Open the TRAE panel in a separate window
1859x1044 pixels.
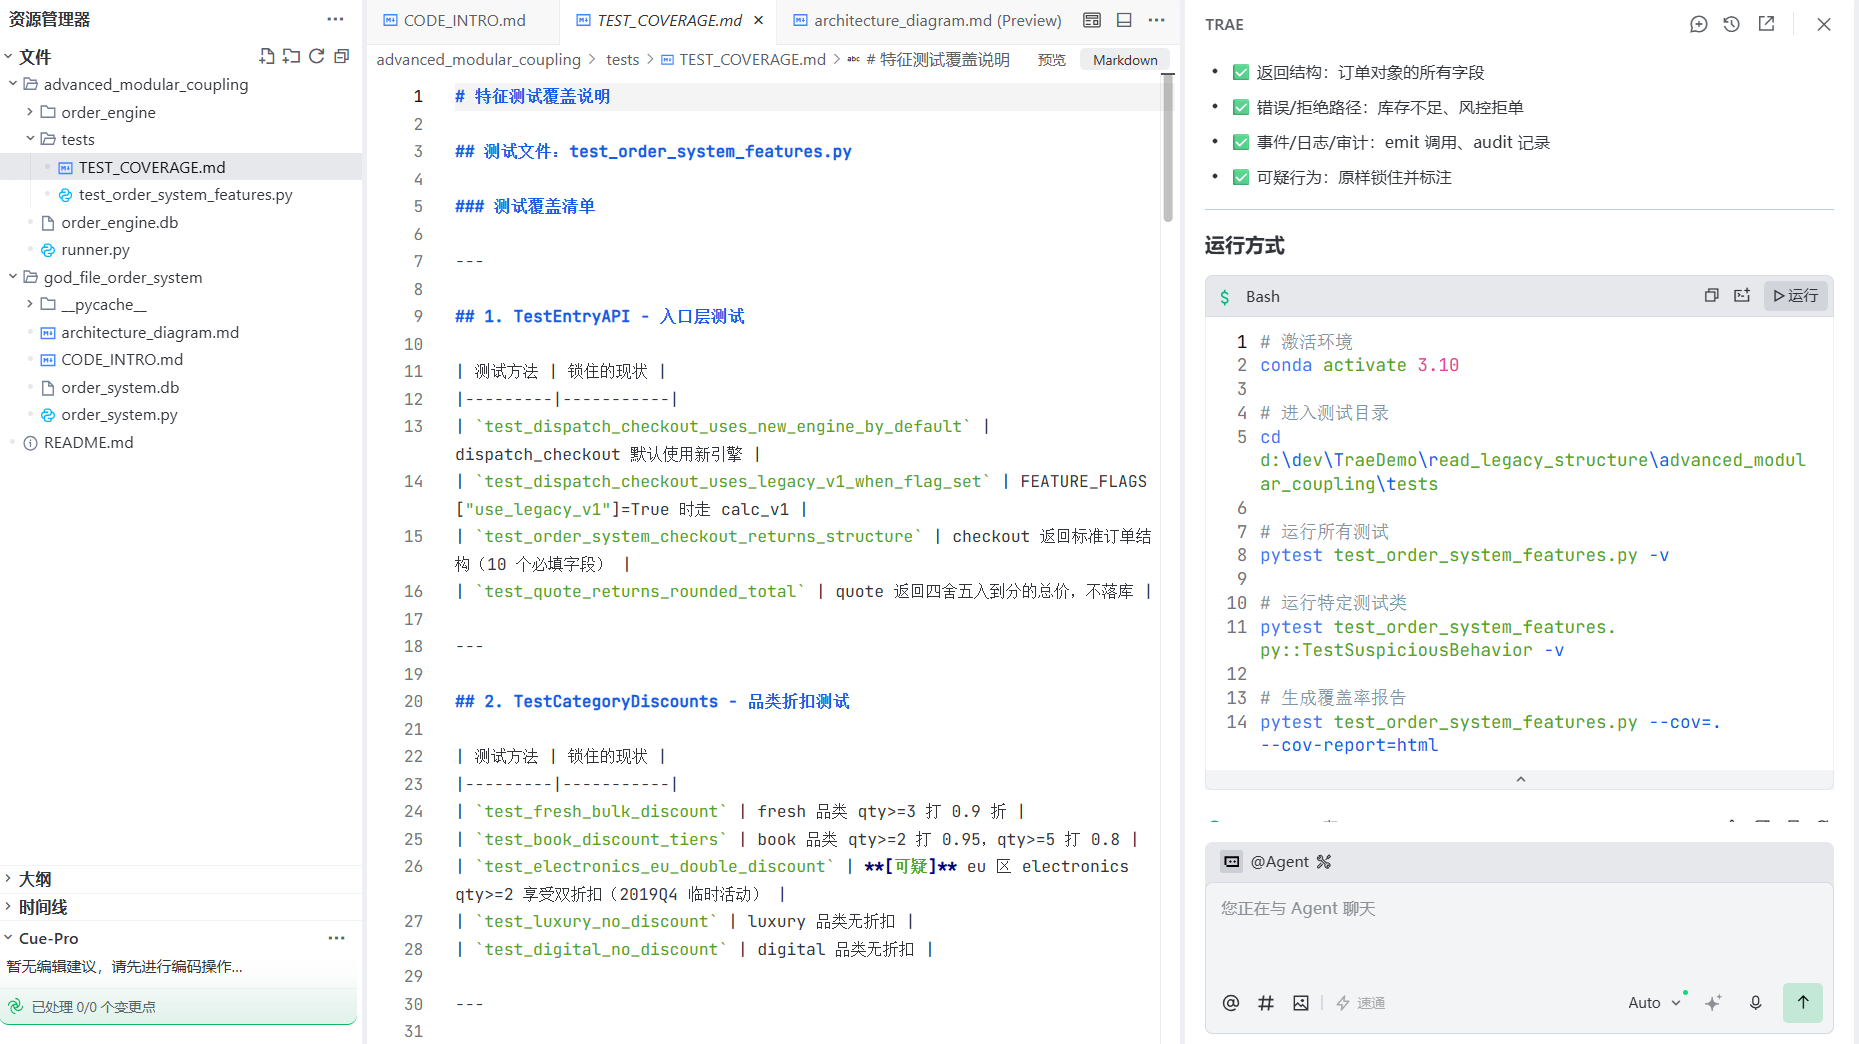tap(1767, 24)
